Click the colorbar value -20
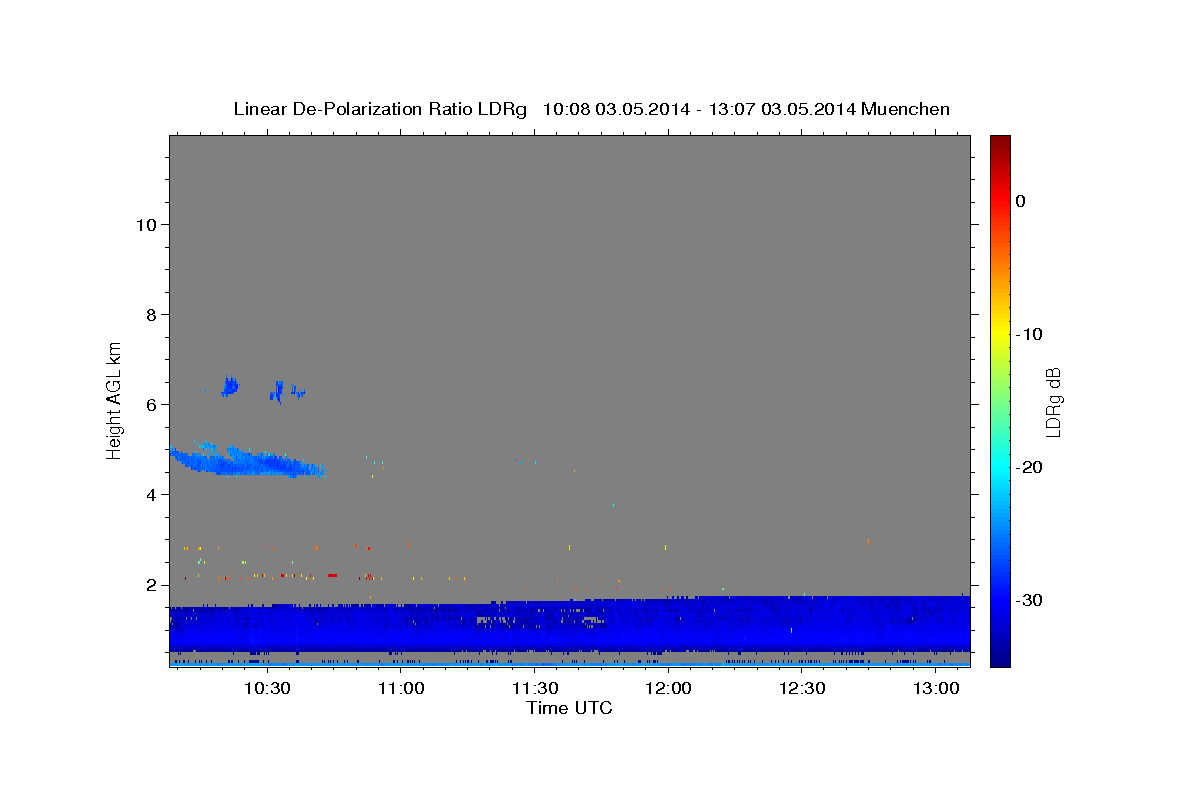The width and height of the screenshot is (1200, 800). pos(1030,467)
